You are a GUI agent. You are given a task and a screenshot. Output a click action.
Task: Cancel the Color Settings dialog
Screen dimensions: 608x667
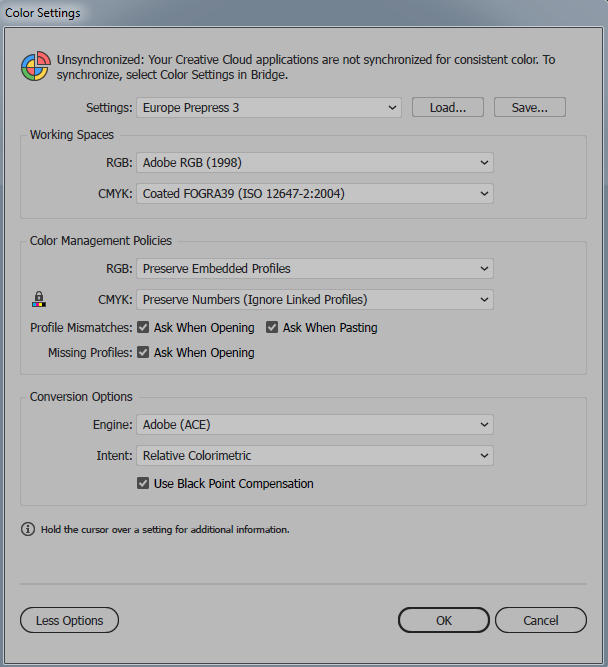[541, 621]
